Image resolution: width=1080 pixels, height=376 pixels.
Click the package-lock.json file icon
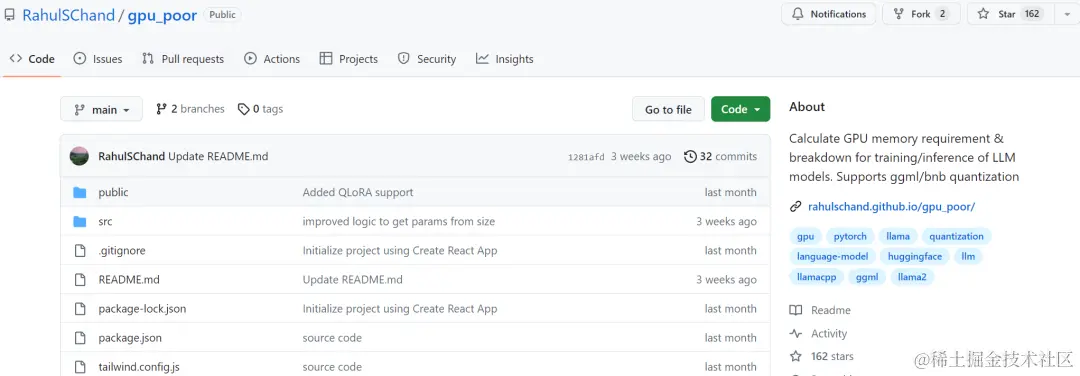click(x=80, y=309)
